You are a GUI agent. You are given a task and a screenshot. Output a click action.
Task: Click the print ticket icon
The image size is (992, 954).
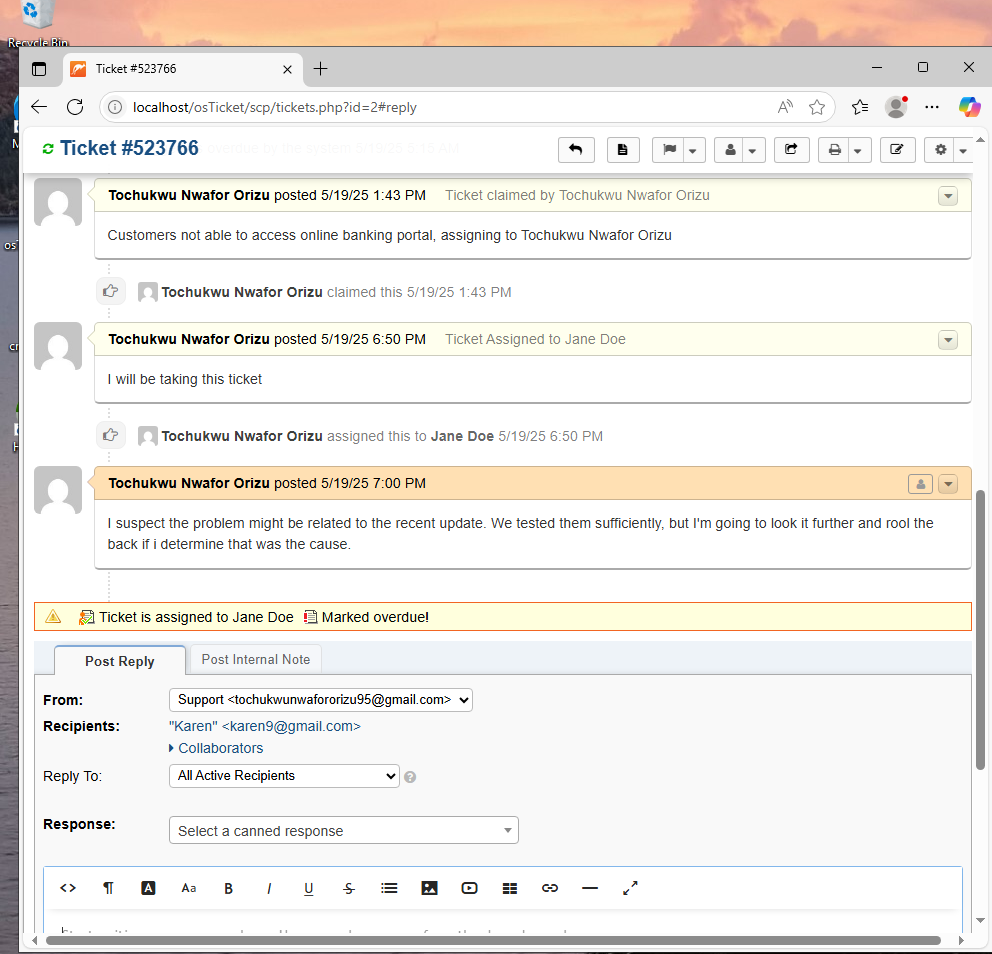click(x=834, y=150)
